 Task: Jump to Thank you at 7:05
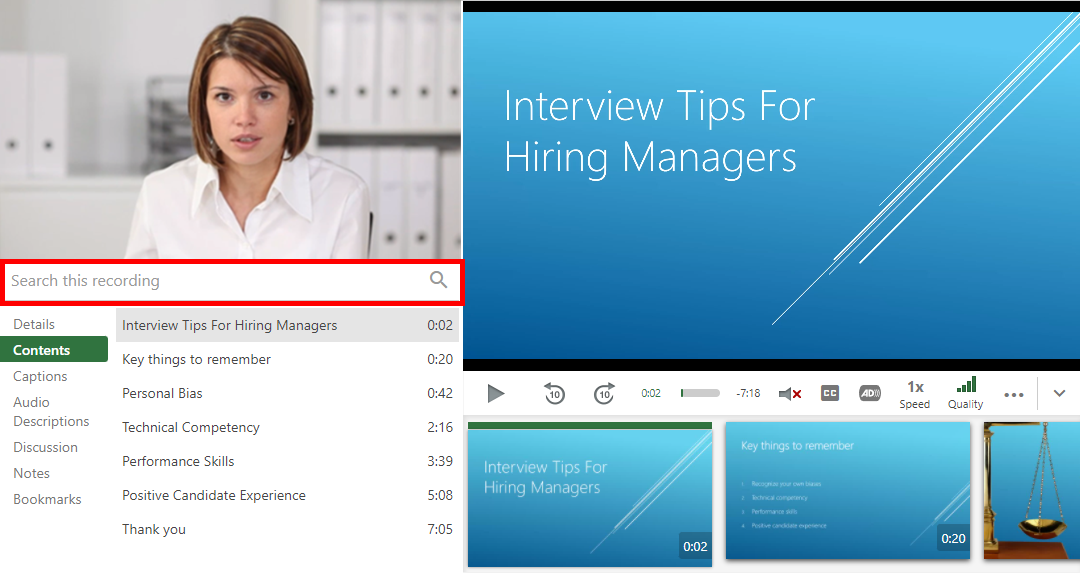pos(287,529)
